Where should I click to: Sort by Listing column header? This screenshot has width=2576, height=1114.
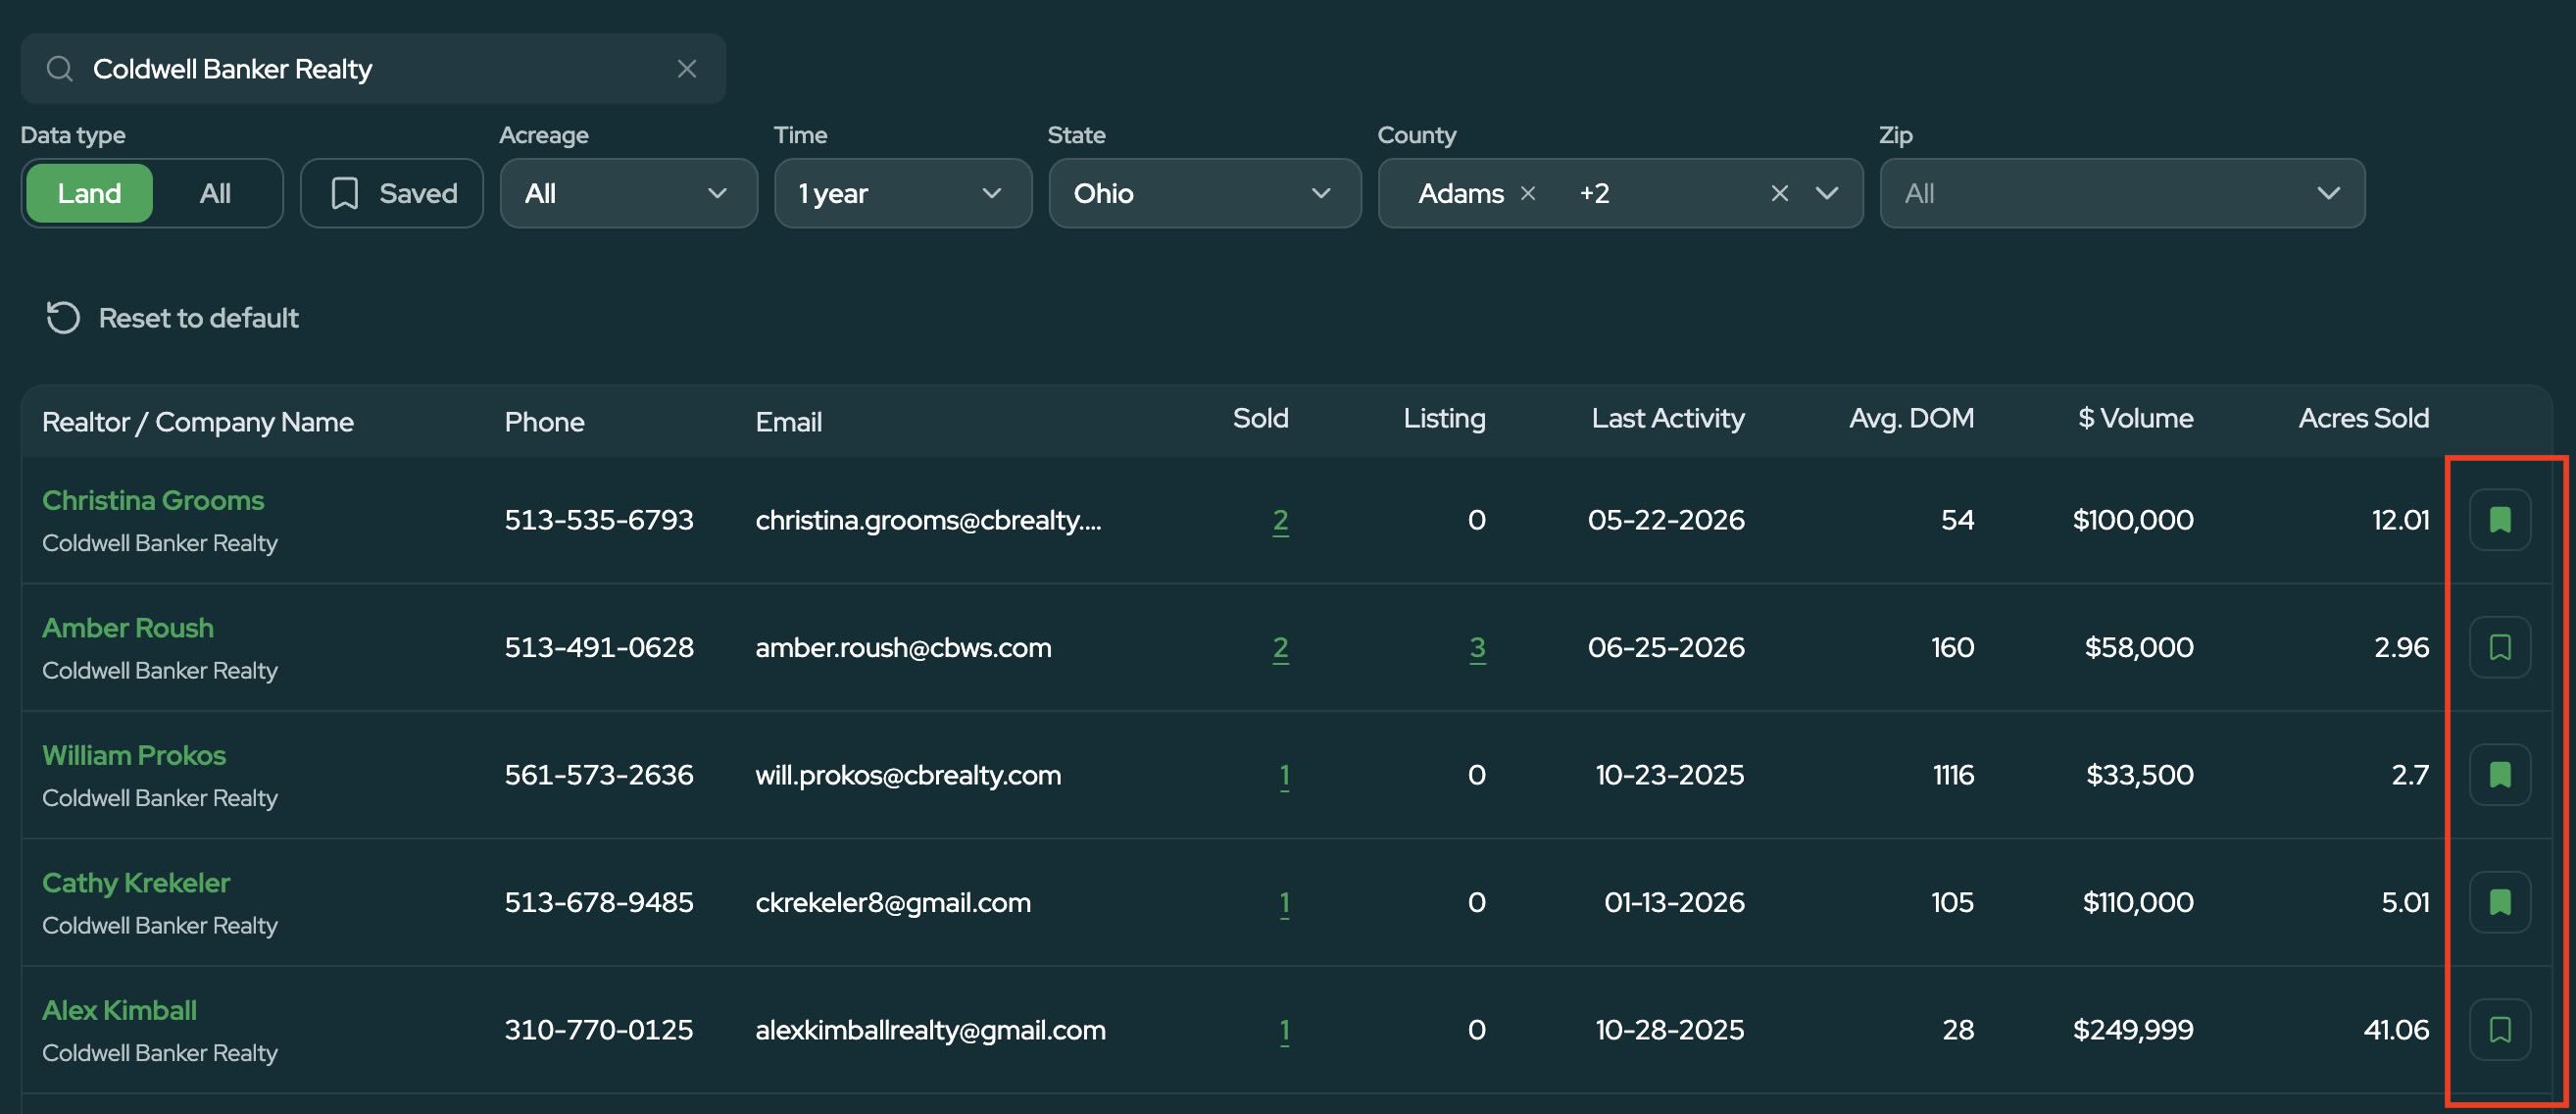pyautogui.click(x=1444, y=418)
